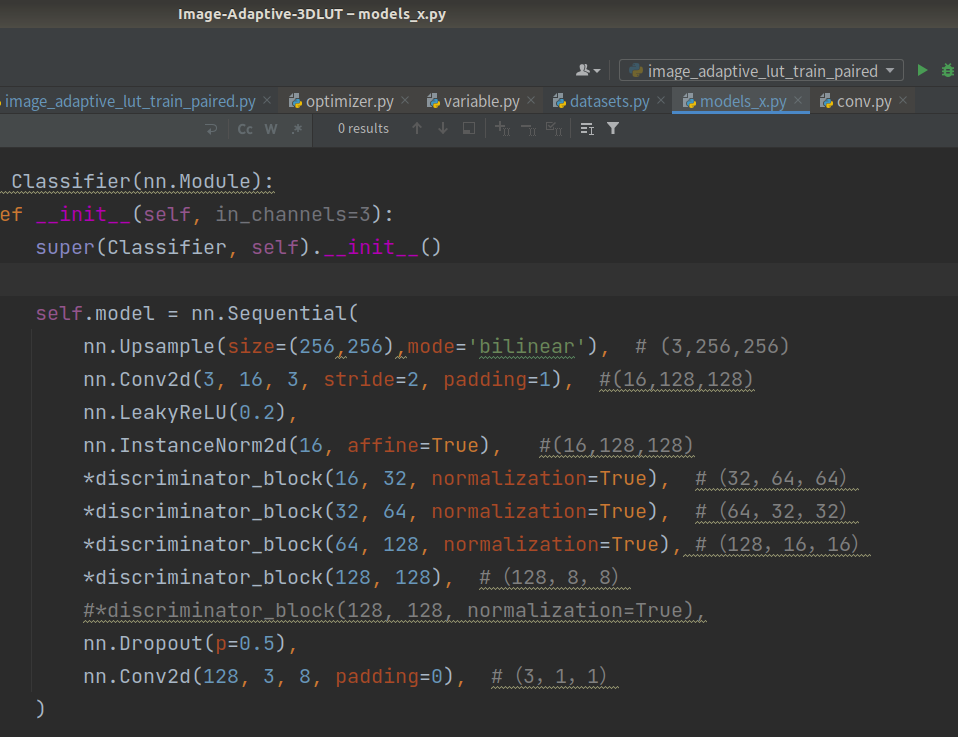The image size is (958, 737).
Task: Go to previous search occurrence arrow
Action: click(x=417, y=128)
